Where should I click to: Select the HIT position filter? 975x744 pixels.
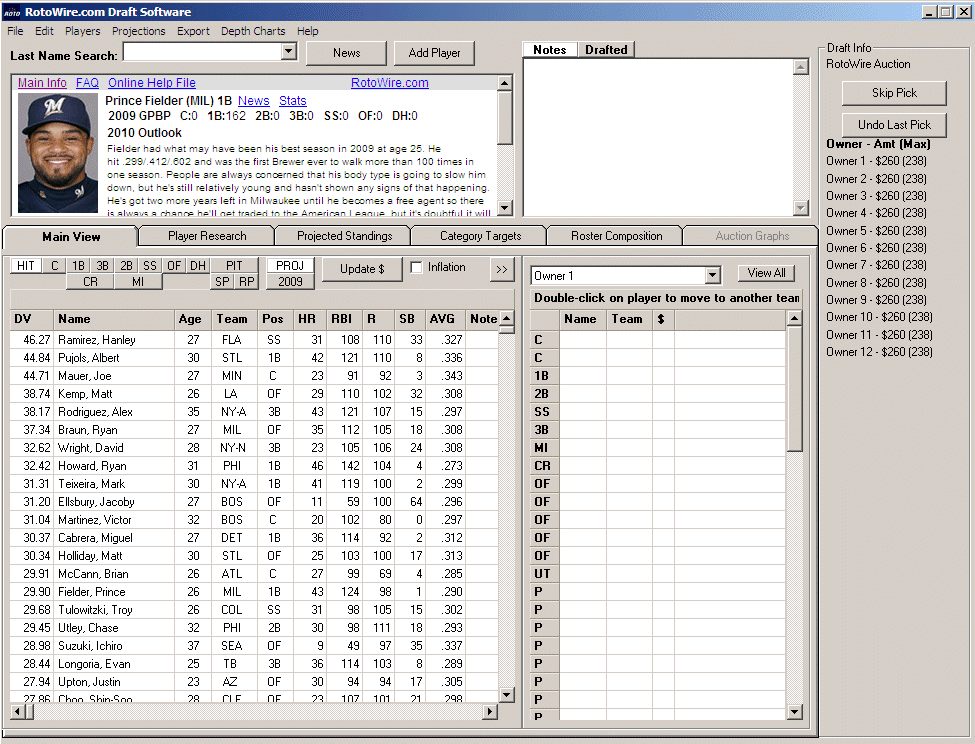click(x=27, y=265)
